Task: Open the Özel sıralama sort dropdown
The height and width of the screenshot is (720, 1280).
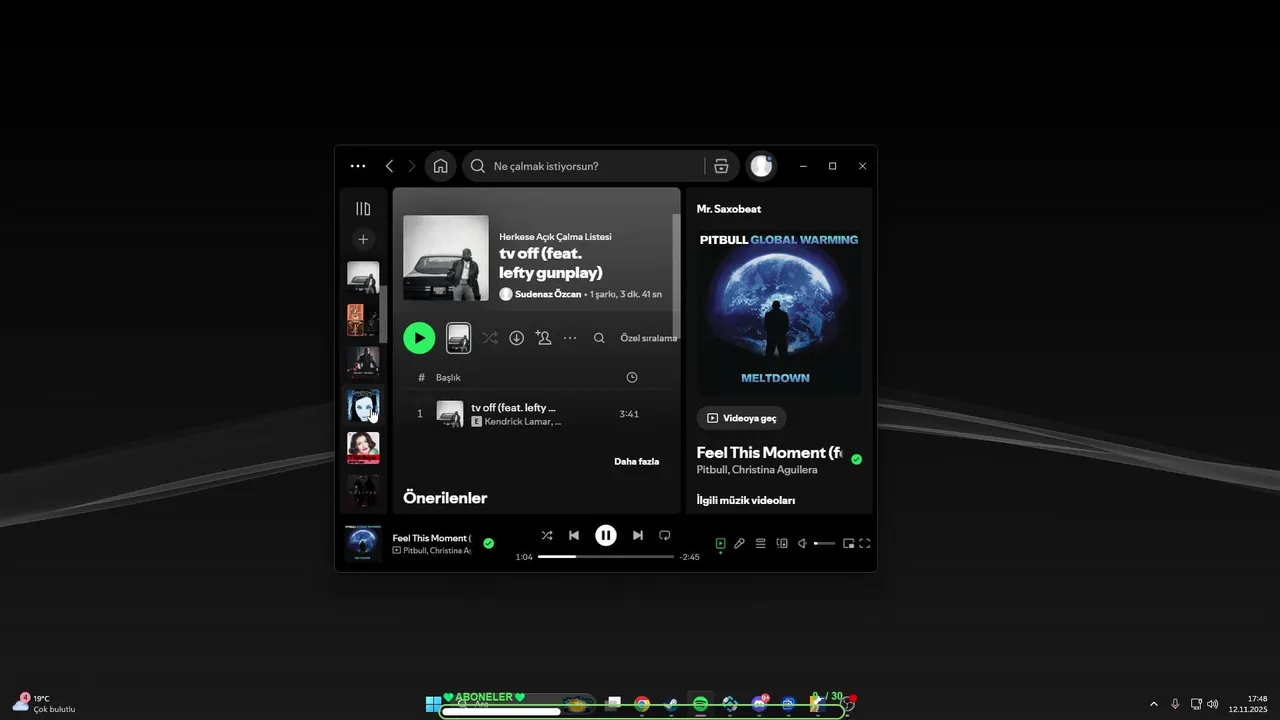Action: (648, 338)
